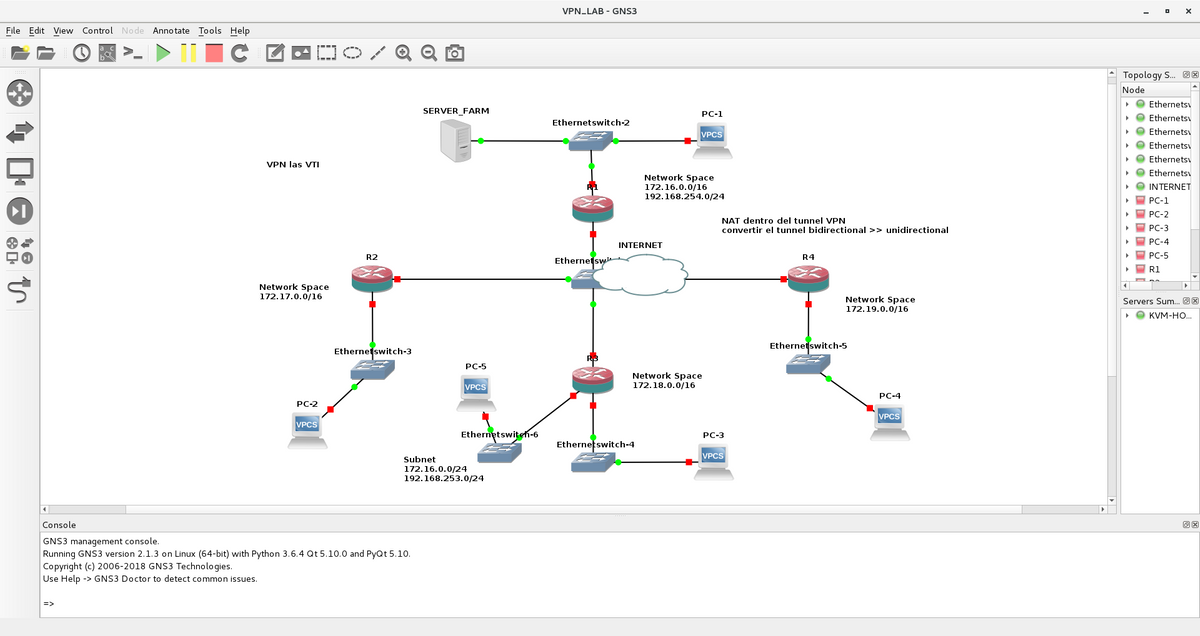
Task: Stop all devices using the red stop icon
Action: [x=213, y=52]
